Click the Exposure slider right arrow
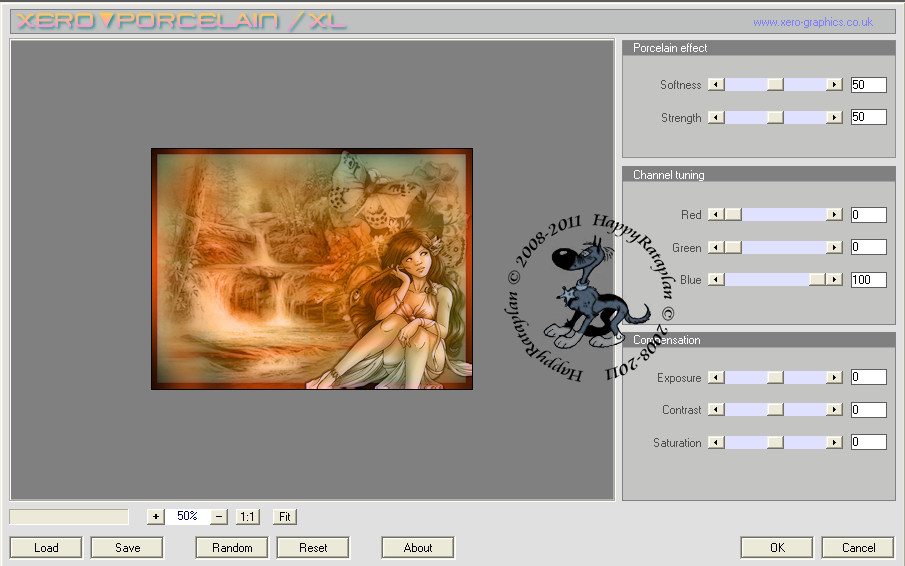 pyautogui.click(x=834, y=377)
